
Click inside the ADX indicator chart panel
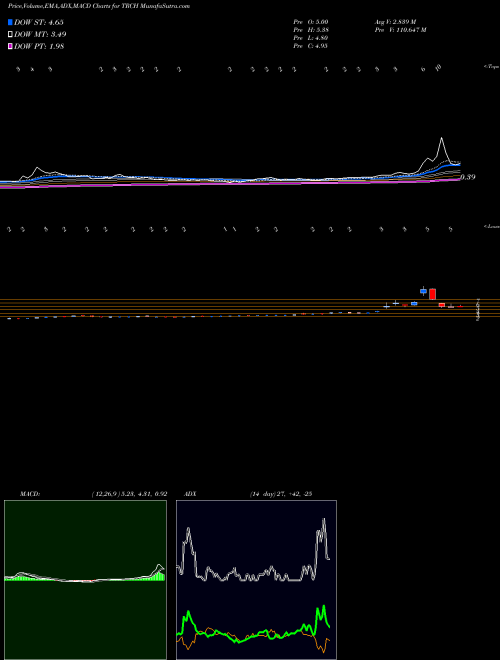pyautogui.click(x=256, y=580)
